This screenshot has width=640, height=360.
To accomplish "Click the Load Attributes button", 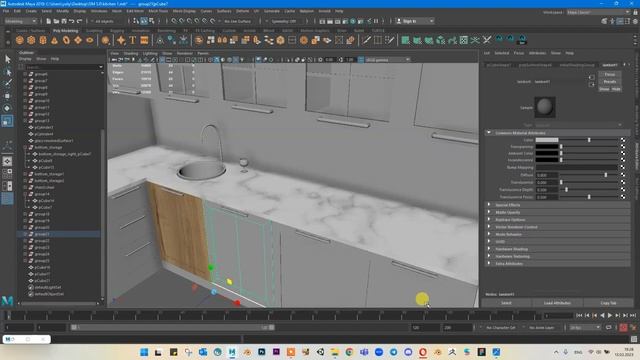I will [557, 303].
